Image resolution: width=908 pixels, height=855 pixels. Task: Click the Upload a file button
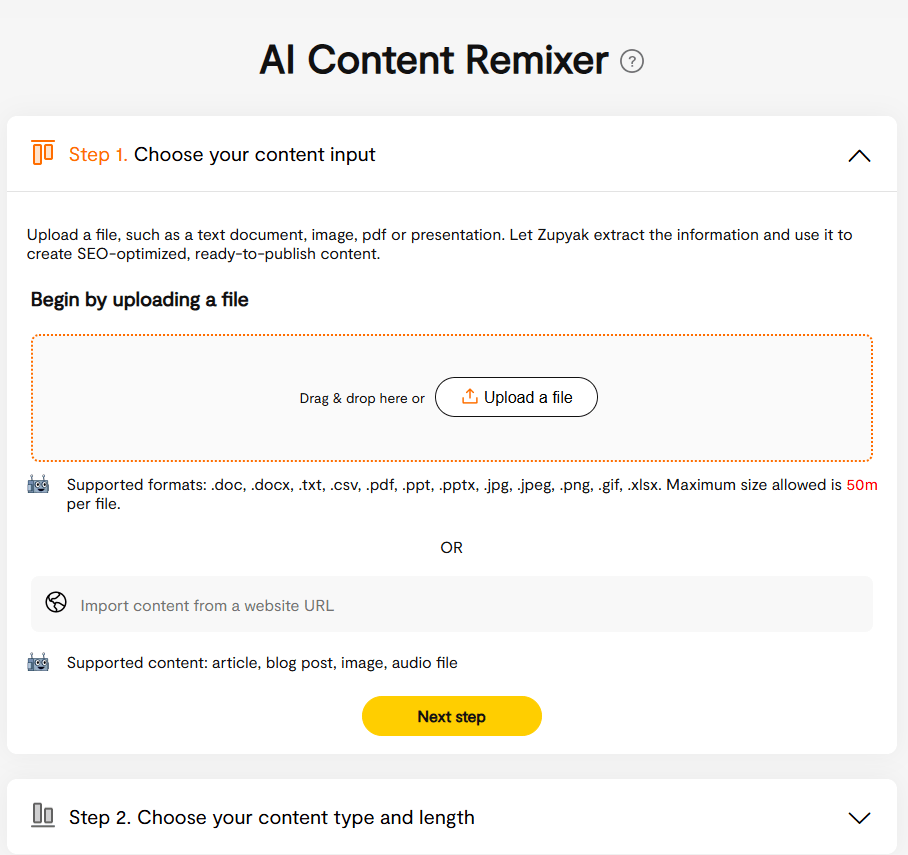[516, 397]
